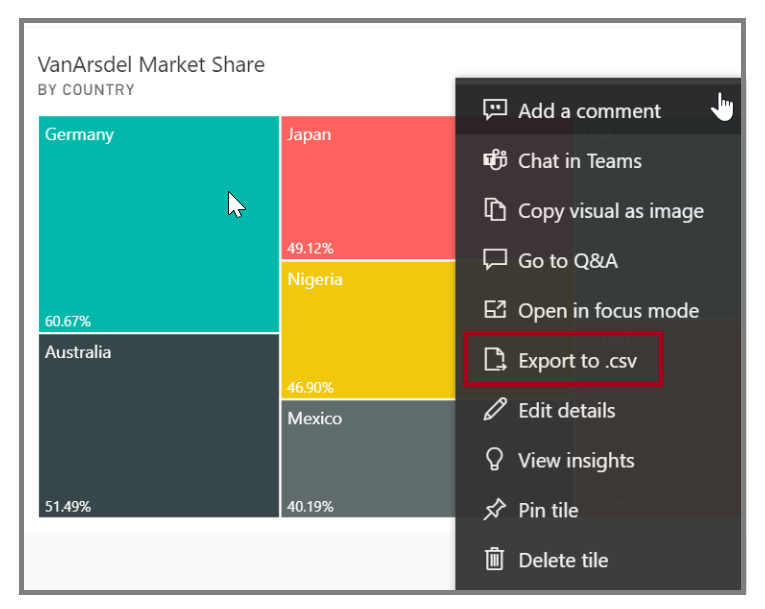Click Japan's 49.12% value label

pos(310,248)
